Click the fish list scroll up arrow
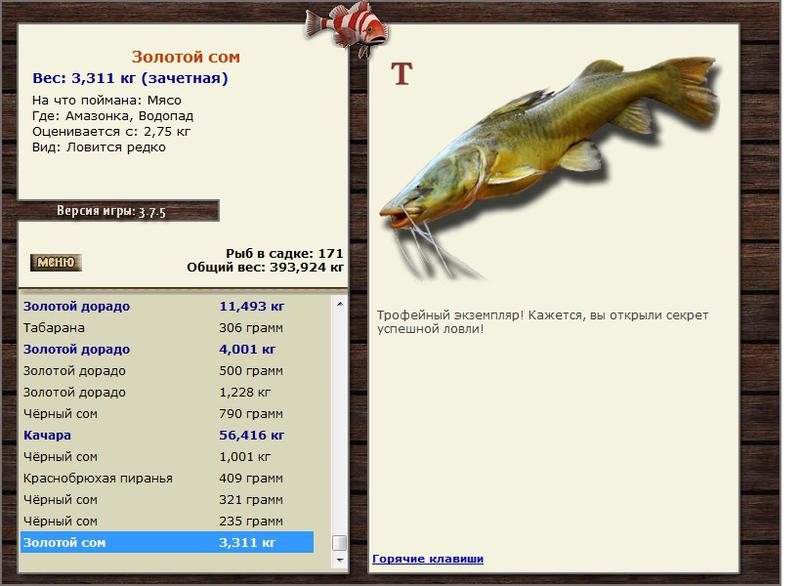 (340, 304)
